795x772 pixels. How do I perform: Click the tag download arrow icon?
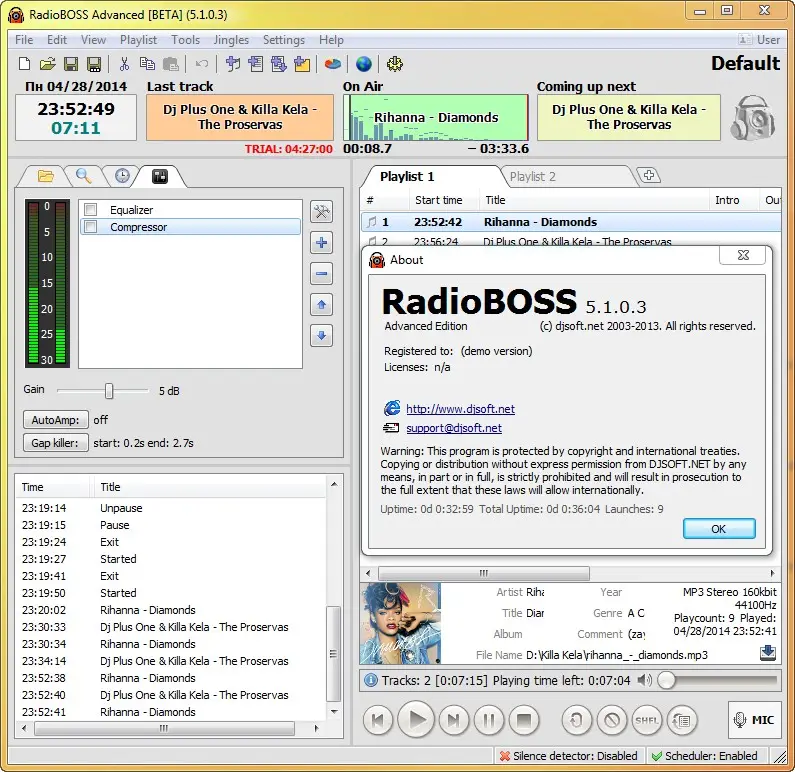tap(768, 652)
